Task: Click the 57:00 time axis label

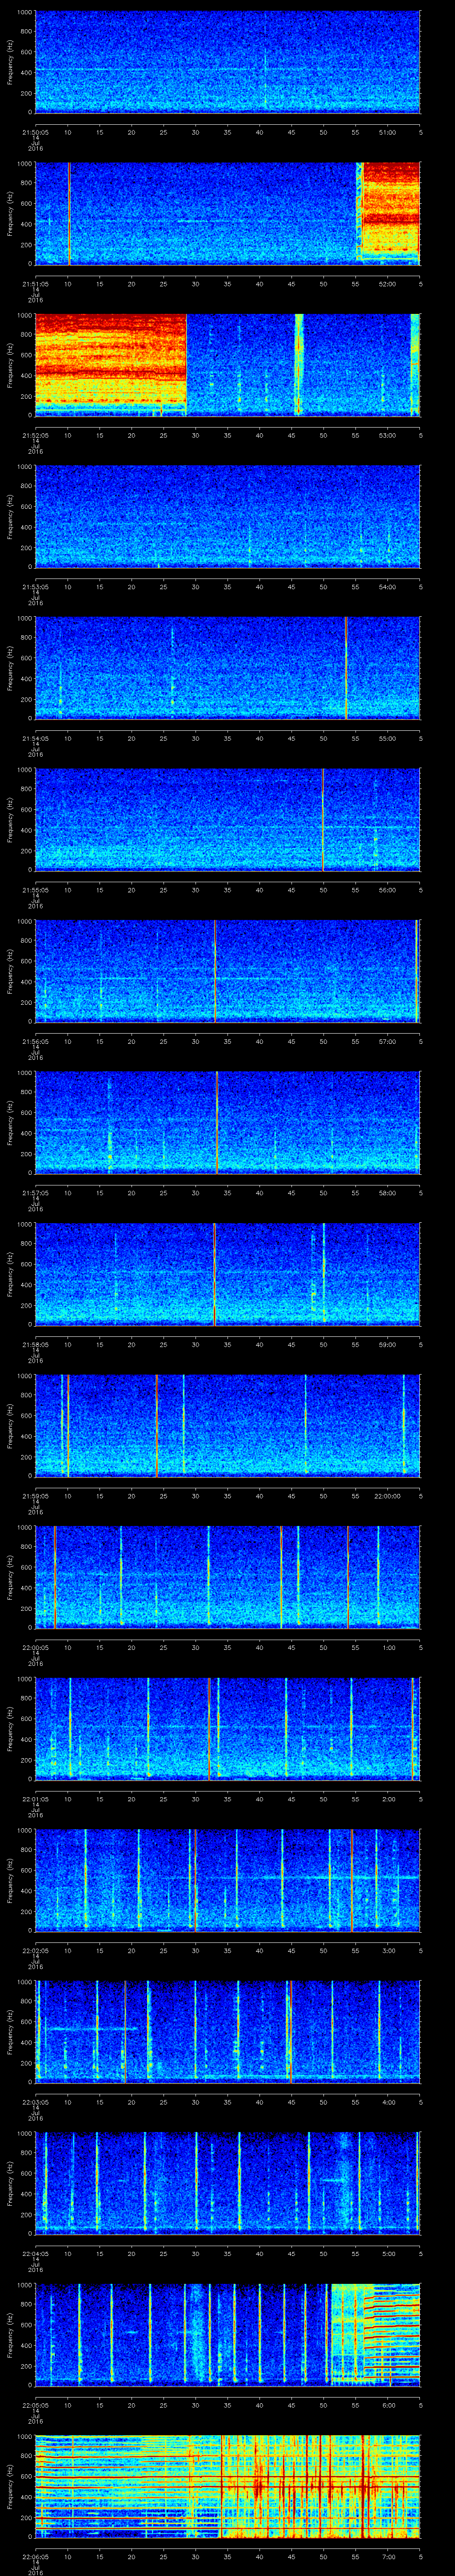Action: coord(387,1042)
